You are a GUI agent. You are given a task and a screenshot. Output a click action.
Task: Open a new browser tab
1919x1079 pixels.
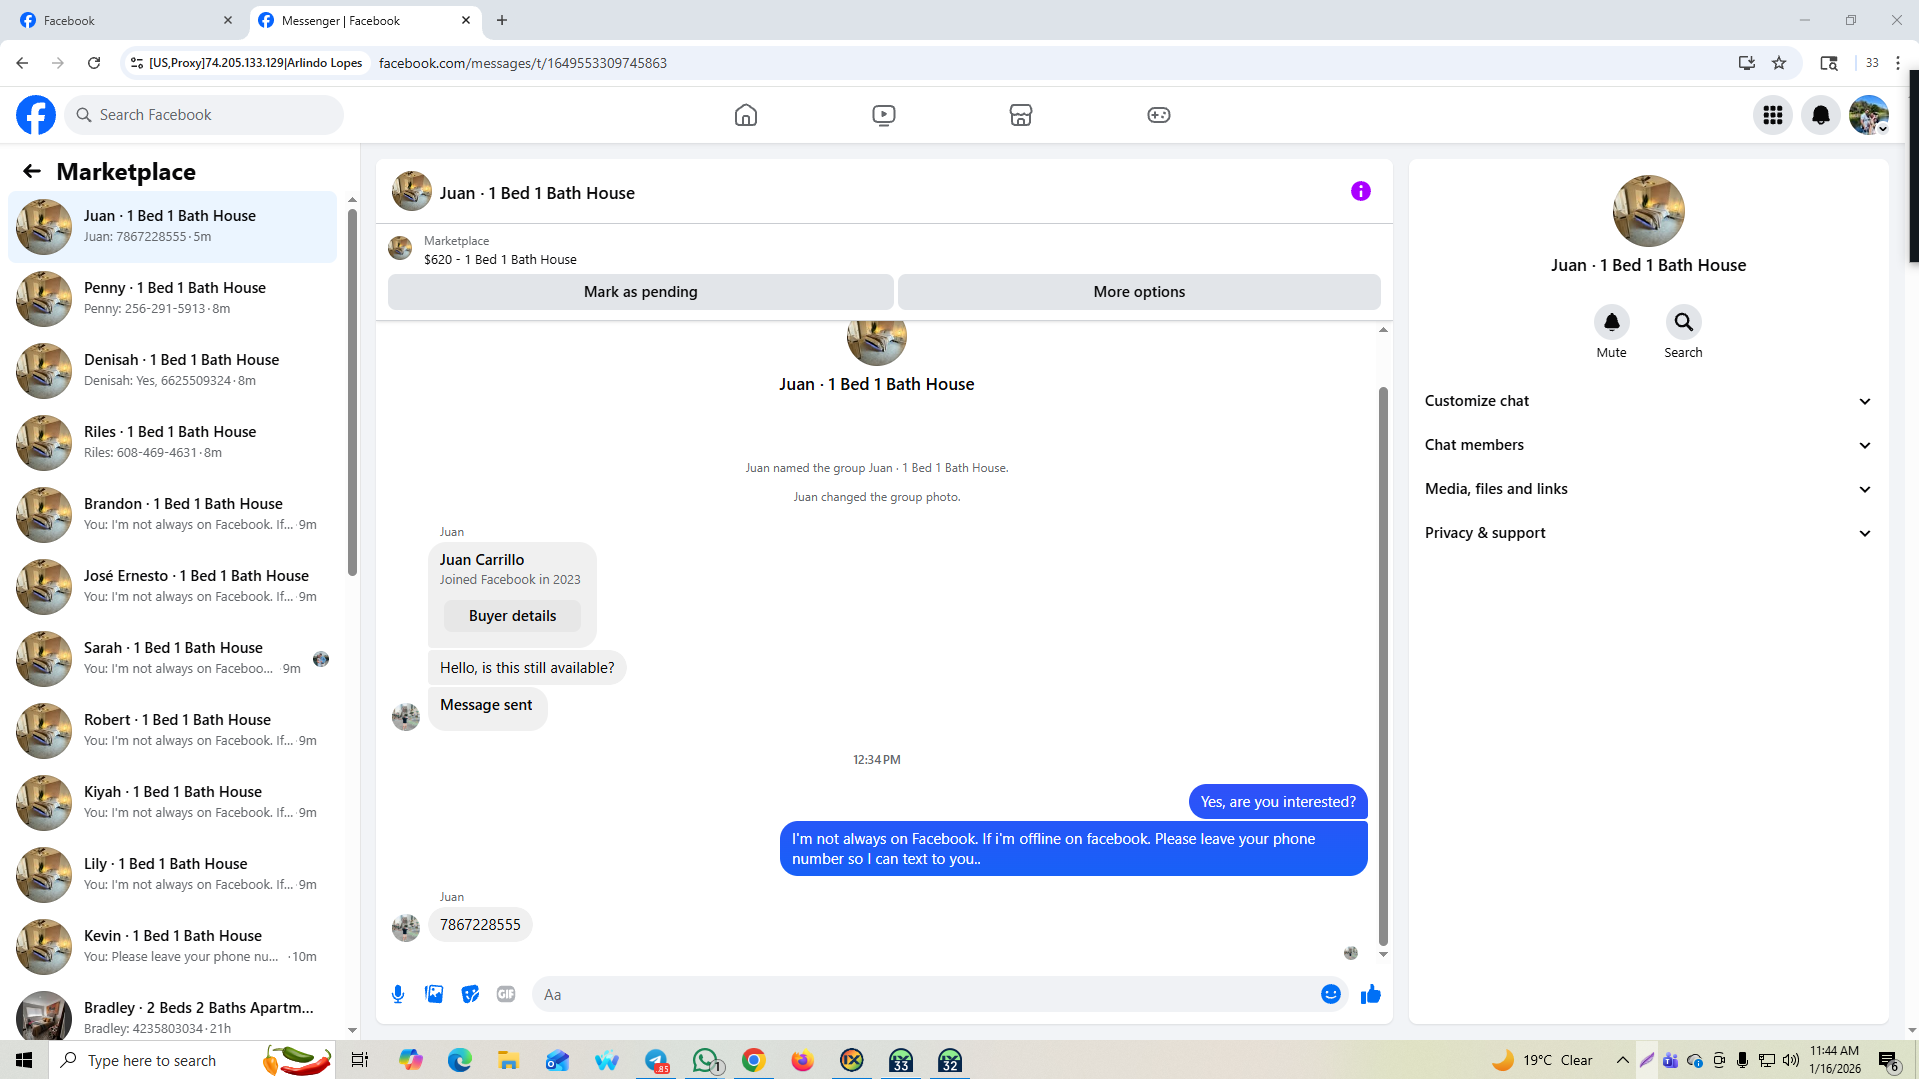pos(502,20)
